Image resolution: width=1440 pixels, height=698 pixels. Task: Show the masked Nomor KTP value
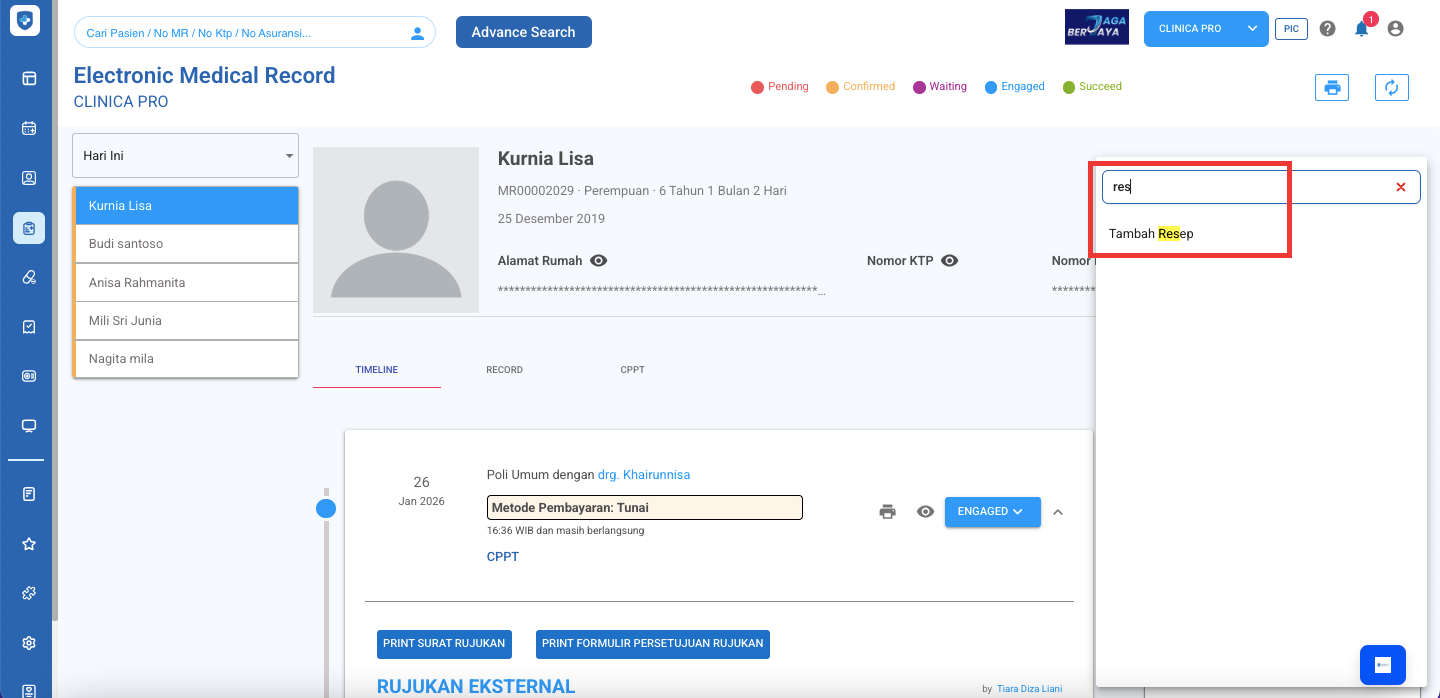click(x=950, y=261)
